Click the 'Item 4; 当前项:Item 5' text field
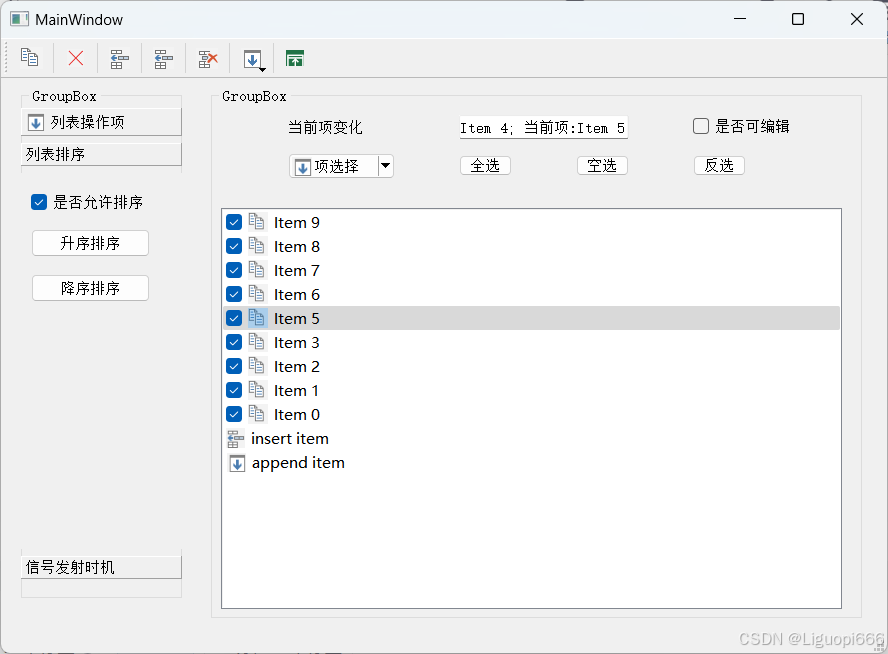Viewport: 888px width, 654px height. [543, 128]
